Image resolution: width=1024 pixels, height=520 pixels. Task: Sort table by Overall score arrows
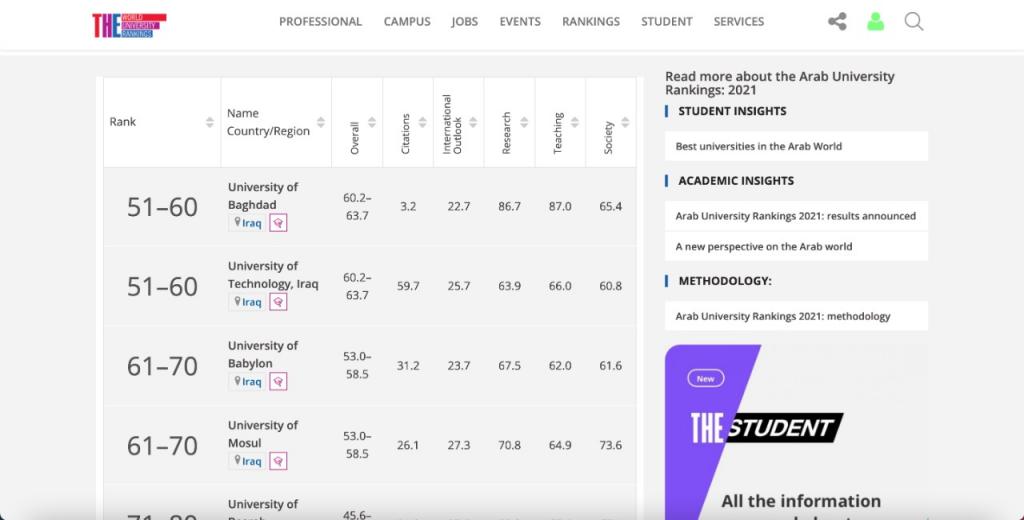[x=372, y=122]
